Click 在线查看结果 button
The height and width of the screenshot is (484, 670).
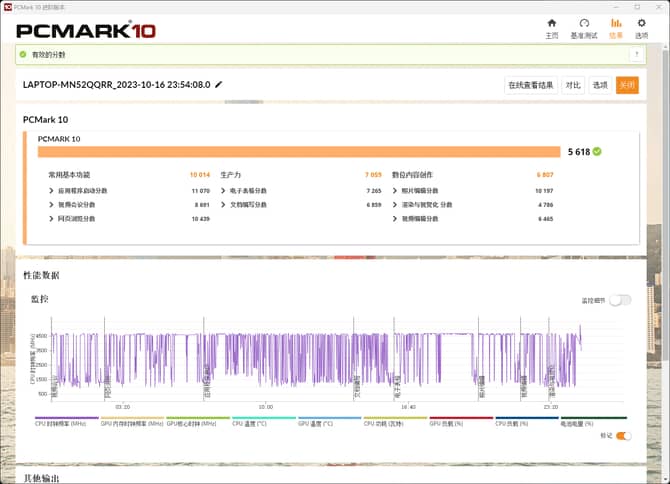(x=530, y=85)
